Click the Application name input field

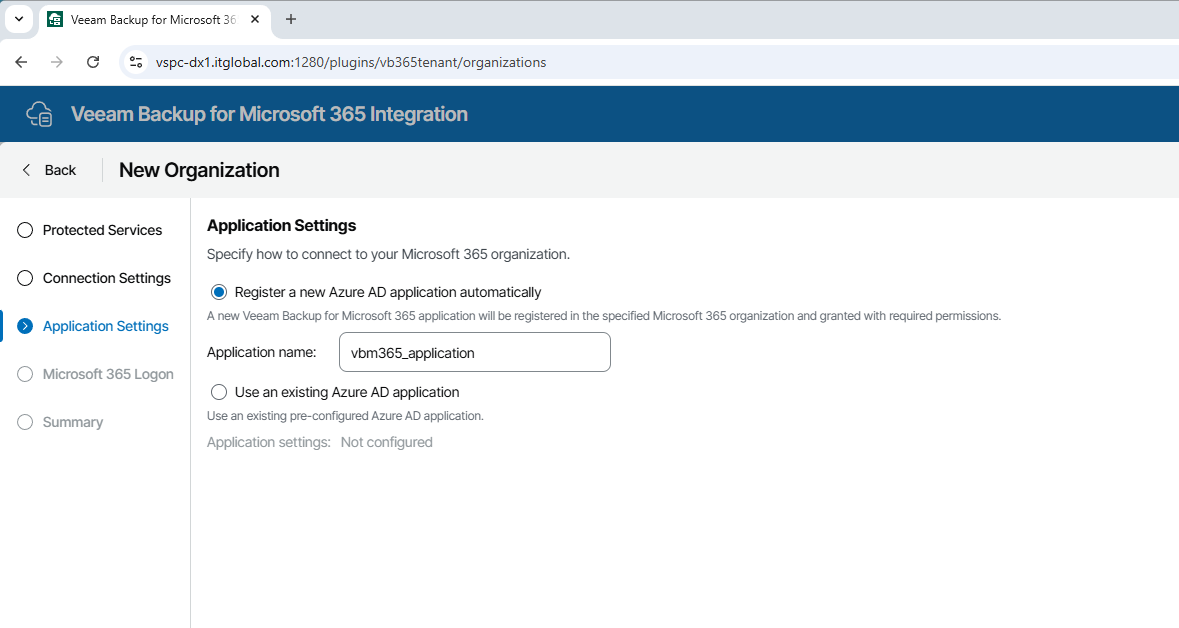[x=474, y=352]
